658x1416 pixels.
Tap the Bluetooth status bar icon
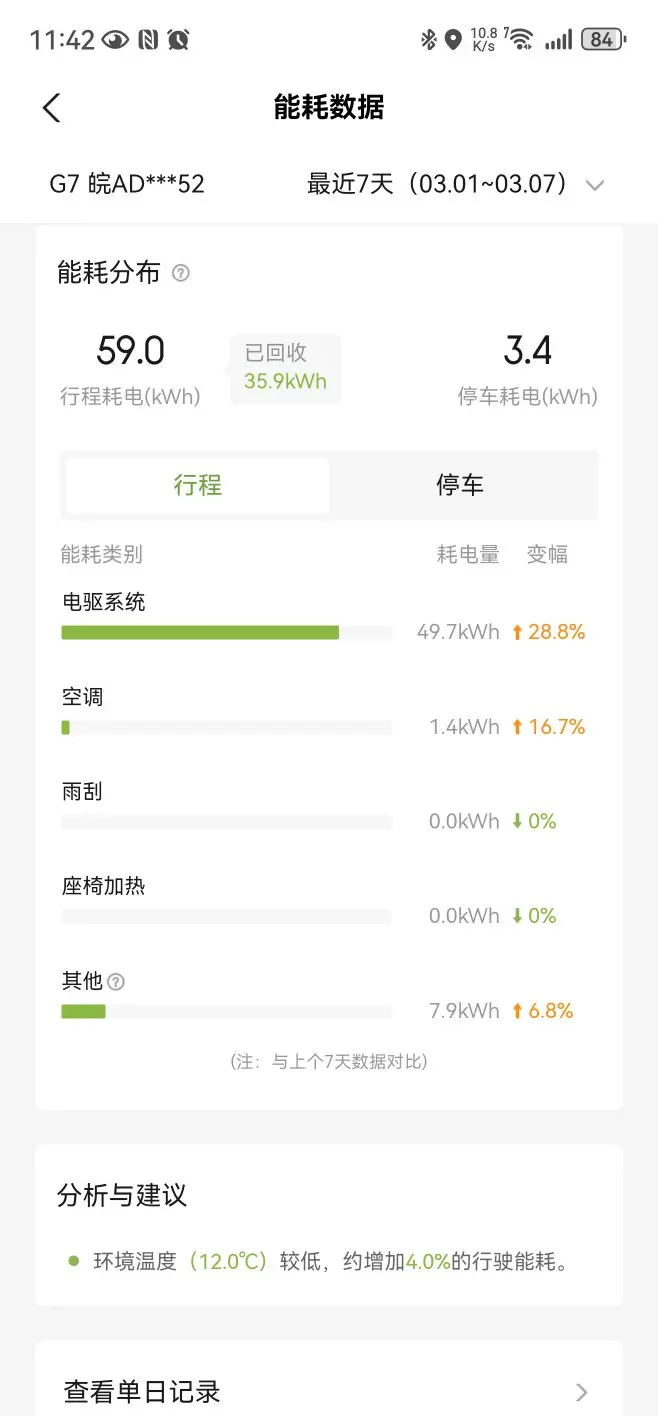(429, 39)
